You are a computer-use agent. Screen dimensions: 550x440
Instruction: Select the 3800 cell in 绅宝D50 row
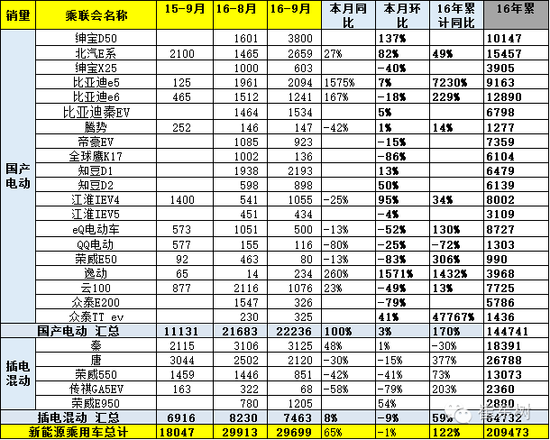(x=294, y=38)
